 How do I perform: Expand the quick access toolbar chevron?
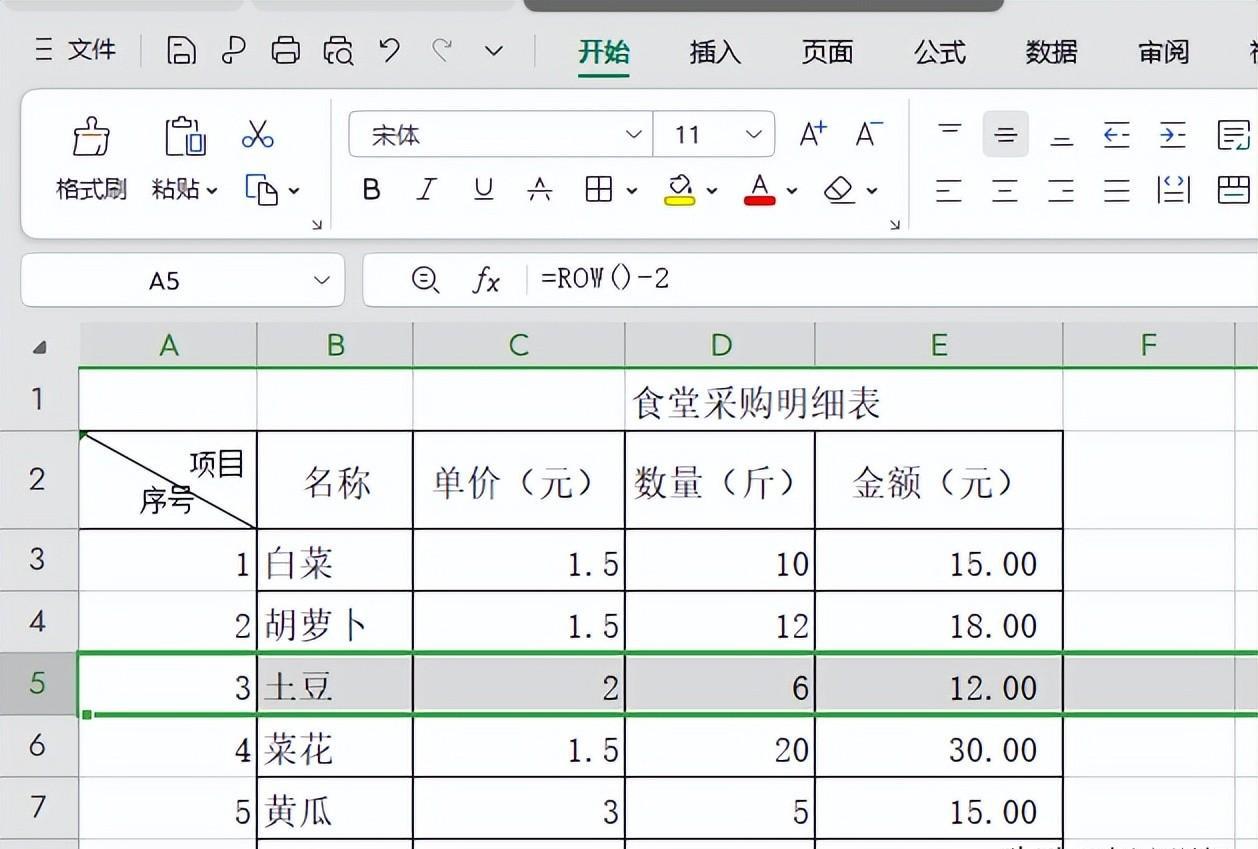(494, 50)
